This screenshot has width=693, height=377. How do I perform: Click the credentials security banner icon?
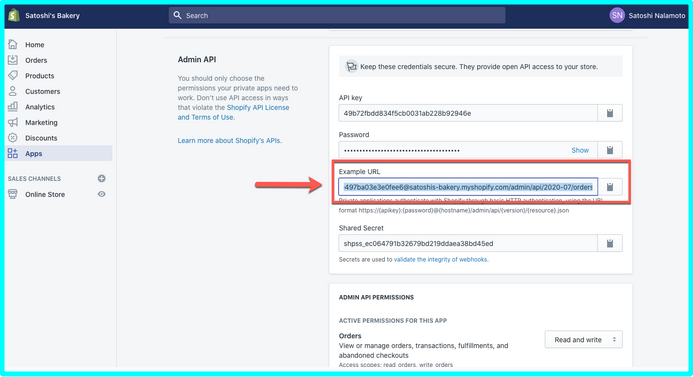[x=351, y=66]
